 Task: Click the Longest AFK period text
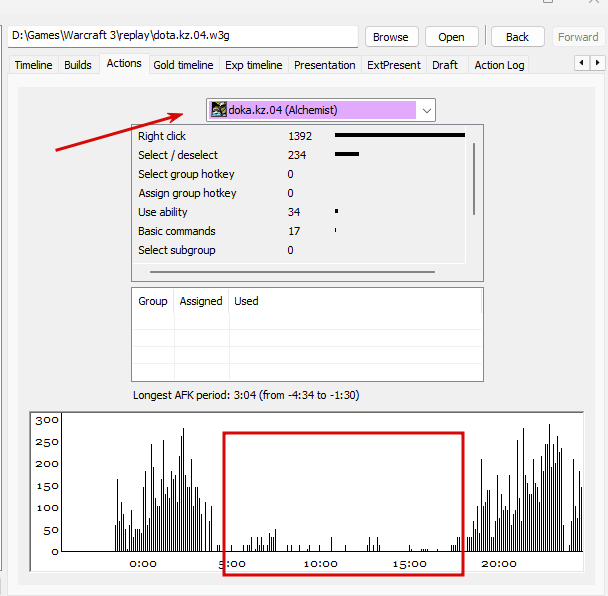click(x=246, y=395)
